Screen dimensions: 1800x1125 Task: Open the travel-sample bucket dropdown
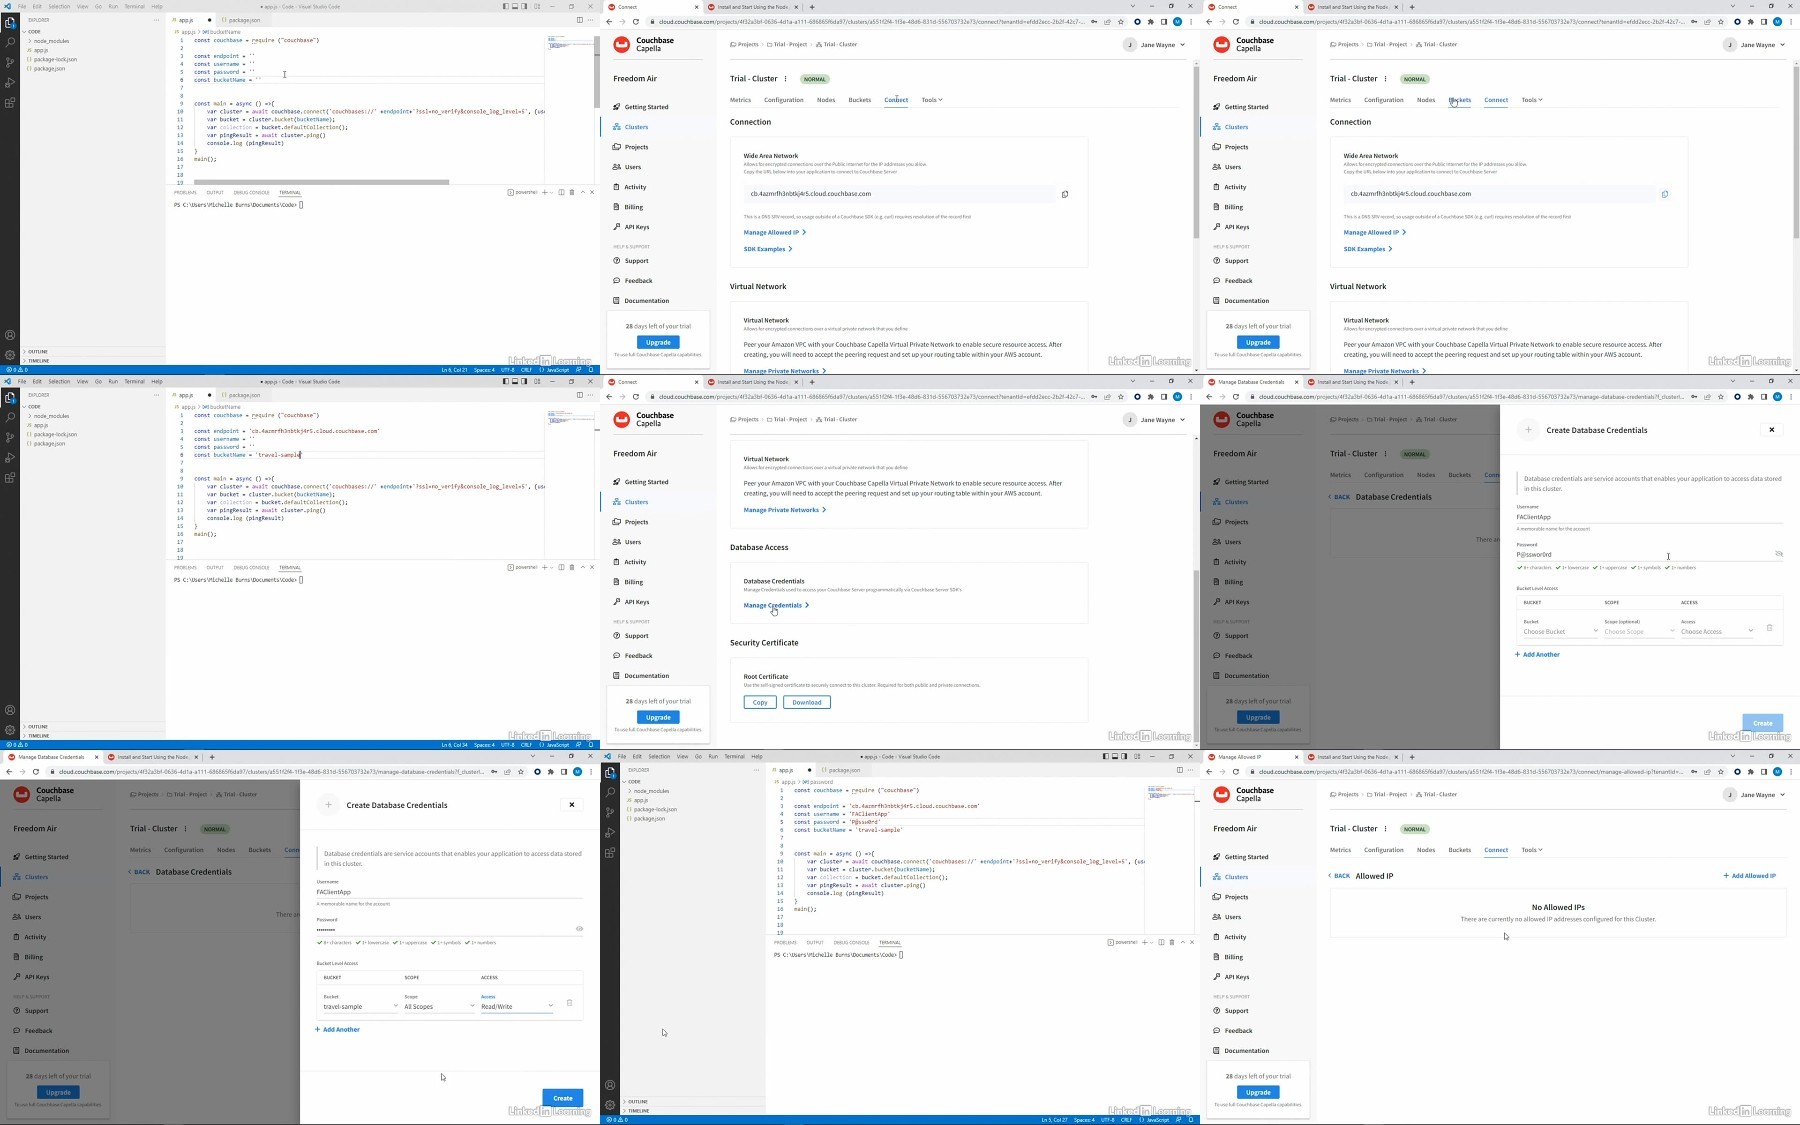360,1007
